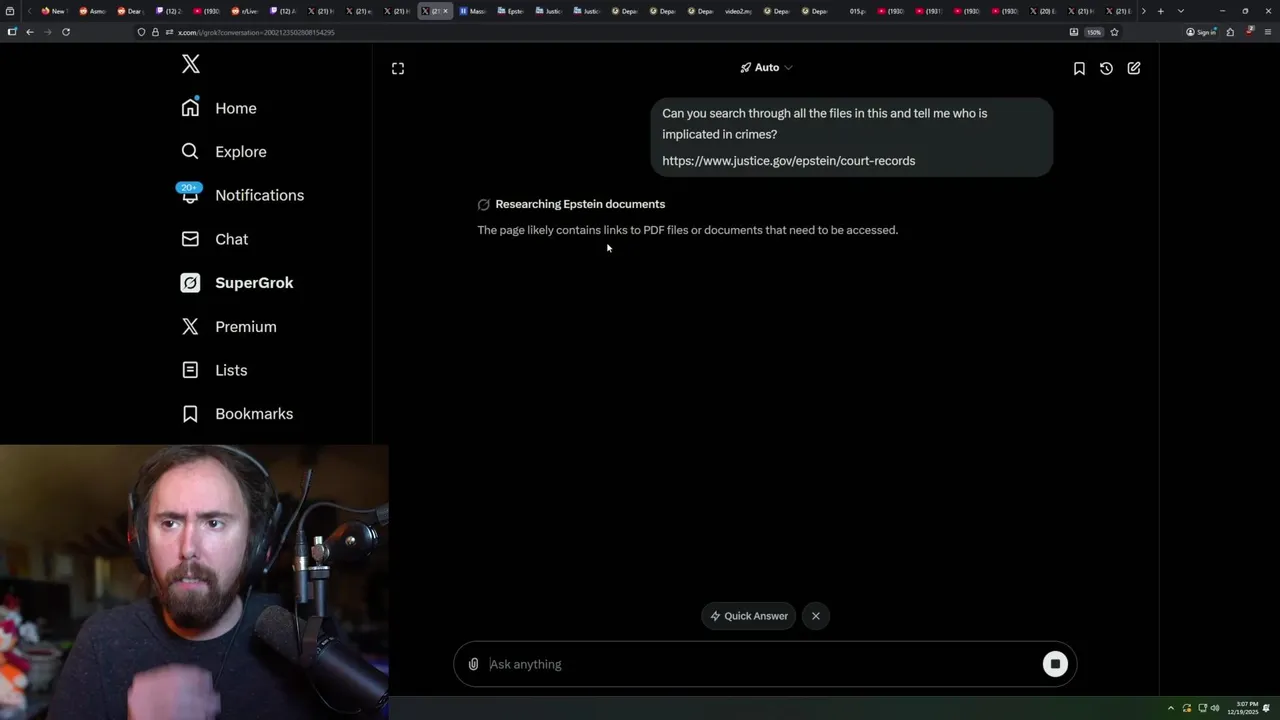The width and height of the screenshot is (1280, 720).
Task: Open the Firefox View tab button
Action: pyautogui.click(x=12, y=11)
